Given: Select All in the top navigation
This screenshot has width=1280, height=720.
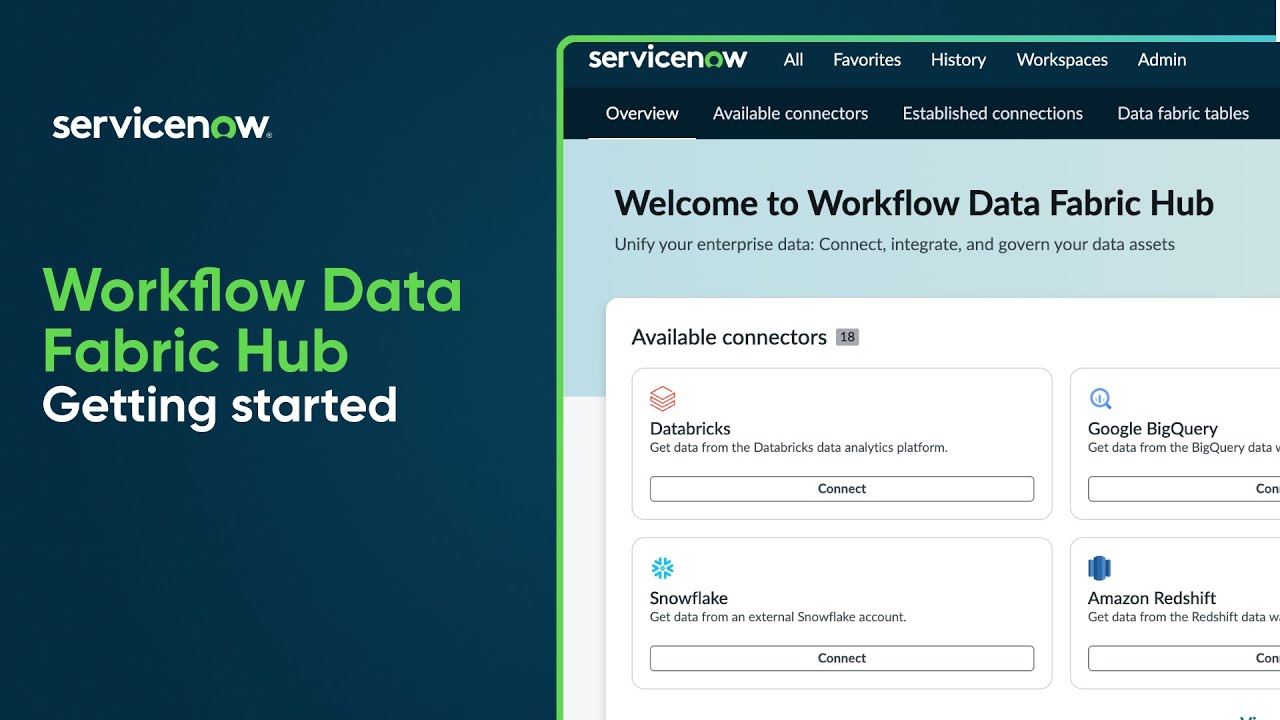Looking at the screenshot, I should point(792,60).
